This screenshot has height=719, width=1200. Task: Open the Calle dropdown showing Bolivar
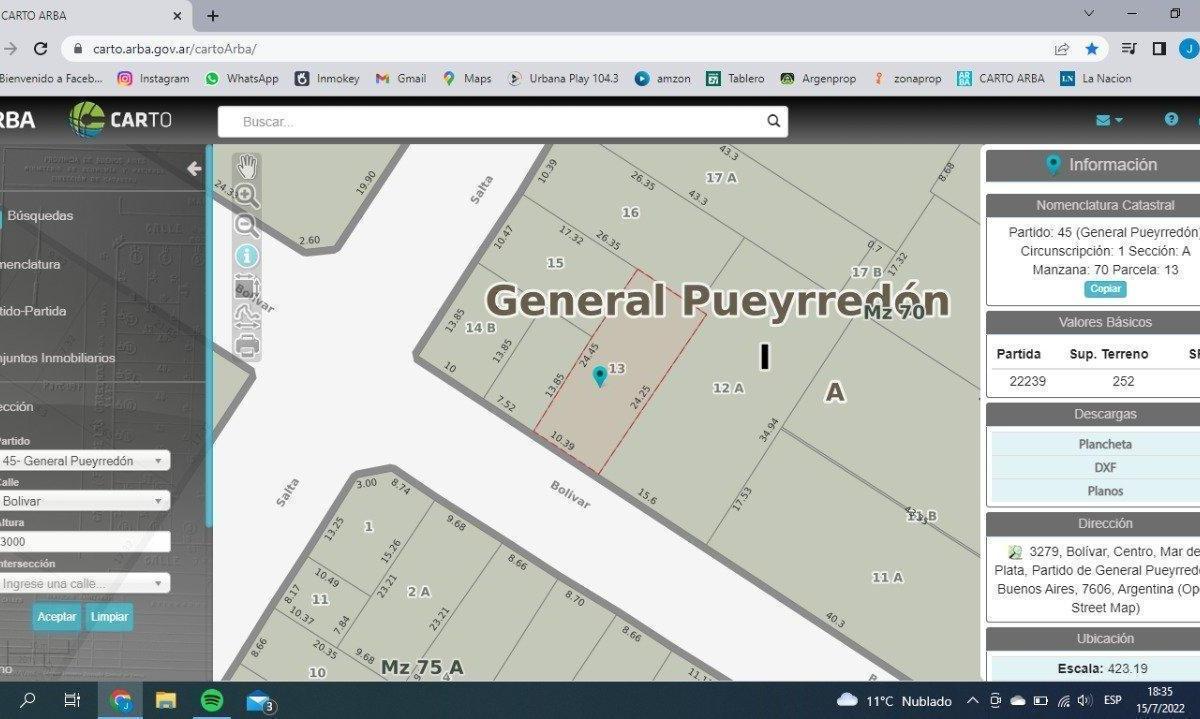(x=83, y=501)
